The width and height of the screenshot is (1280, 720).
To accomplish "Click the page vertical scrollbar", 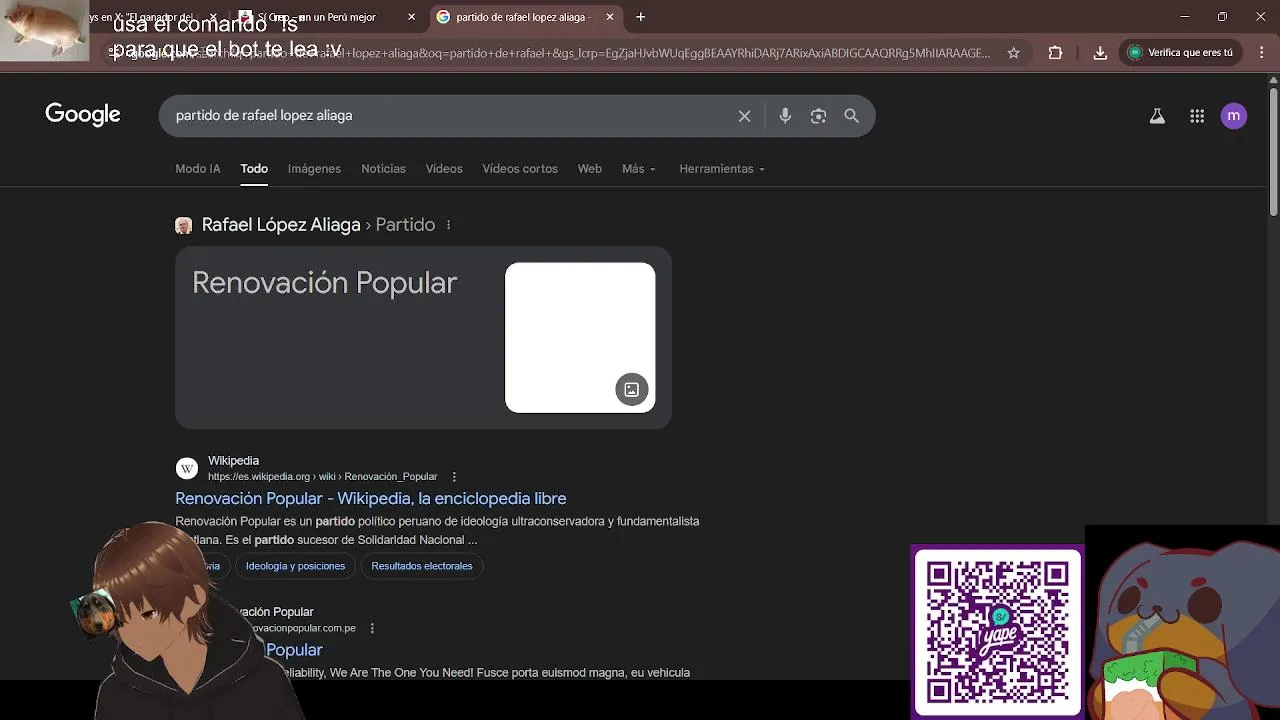I will (1273, 150).
